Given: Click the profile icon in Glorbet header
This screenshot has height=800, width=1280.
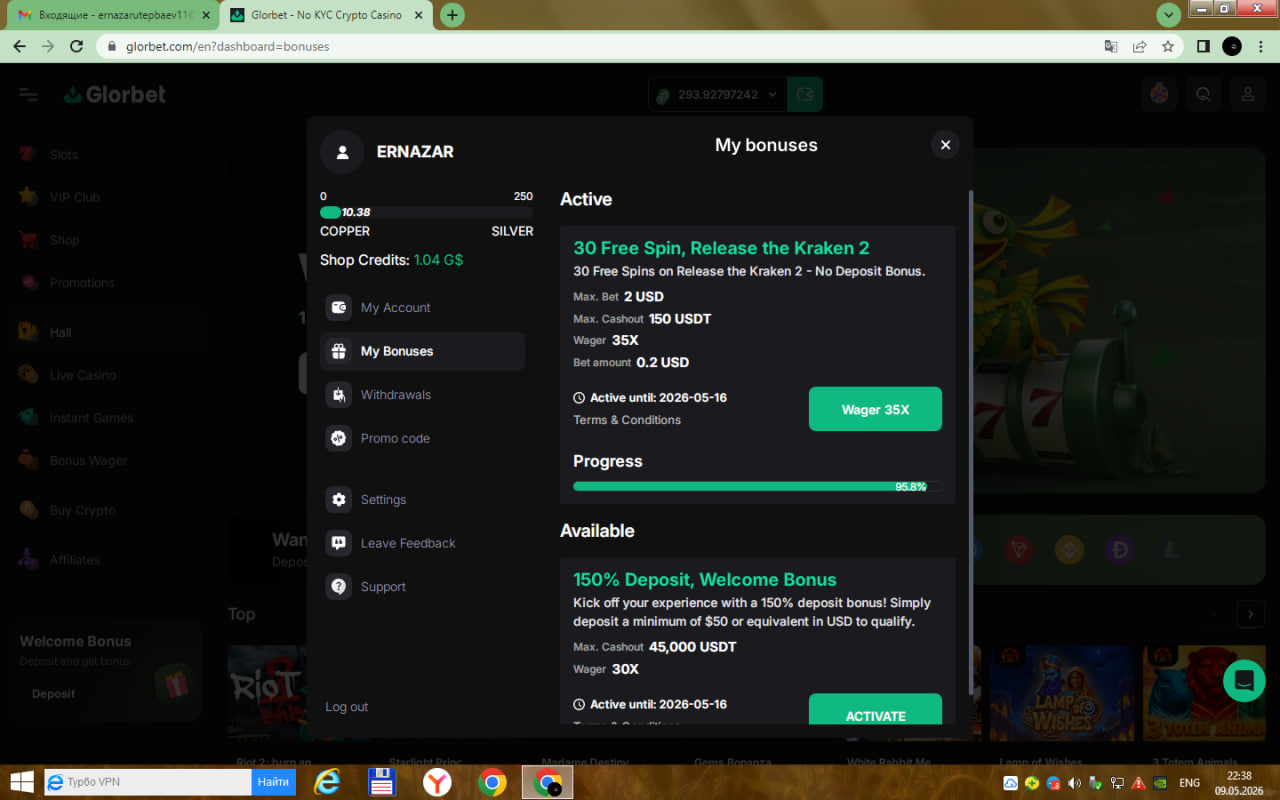Looking at the screenshot, I should tap(1248, 95).
